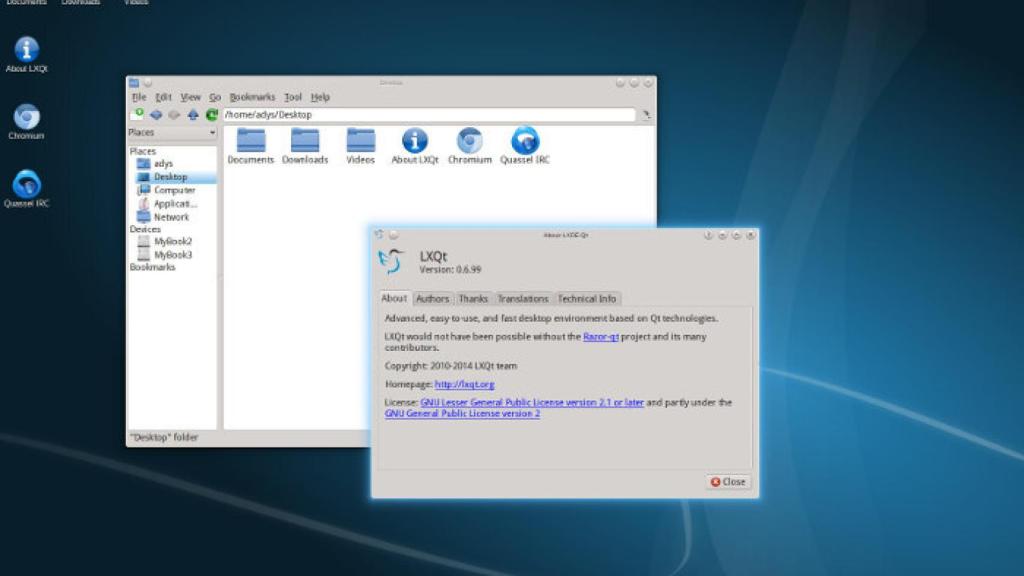Open the Bookmarks menu

(x=252, y=97)
